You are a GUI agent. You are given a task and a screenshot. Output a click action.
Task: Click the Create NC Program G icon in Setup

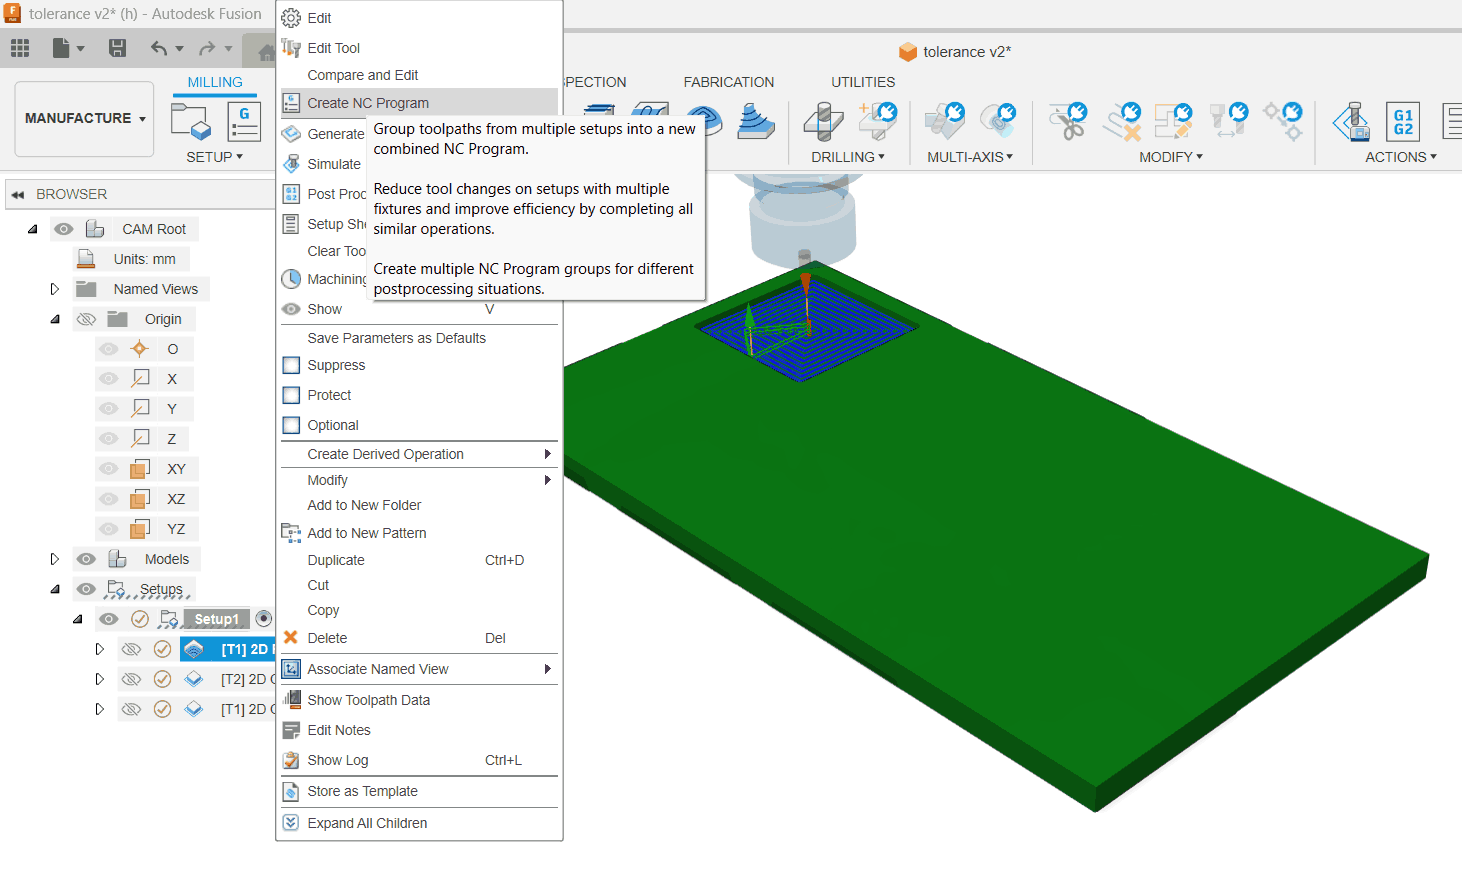tap(244, 122)
